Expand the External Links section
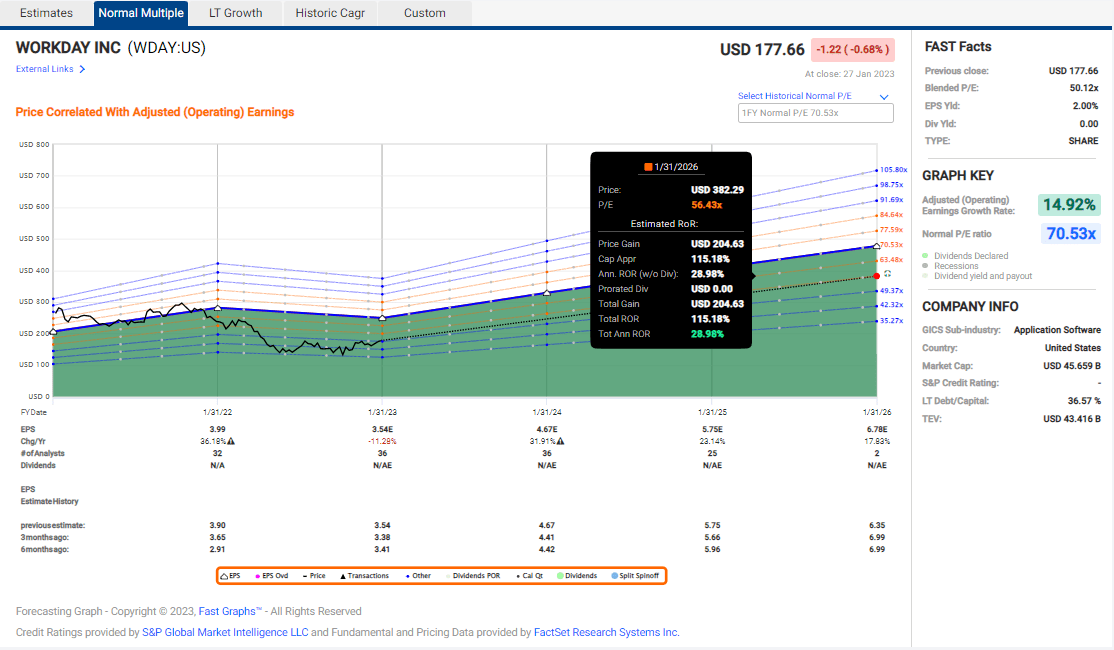Screen dimensions: 1114x650 click(45, 68)
